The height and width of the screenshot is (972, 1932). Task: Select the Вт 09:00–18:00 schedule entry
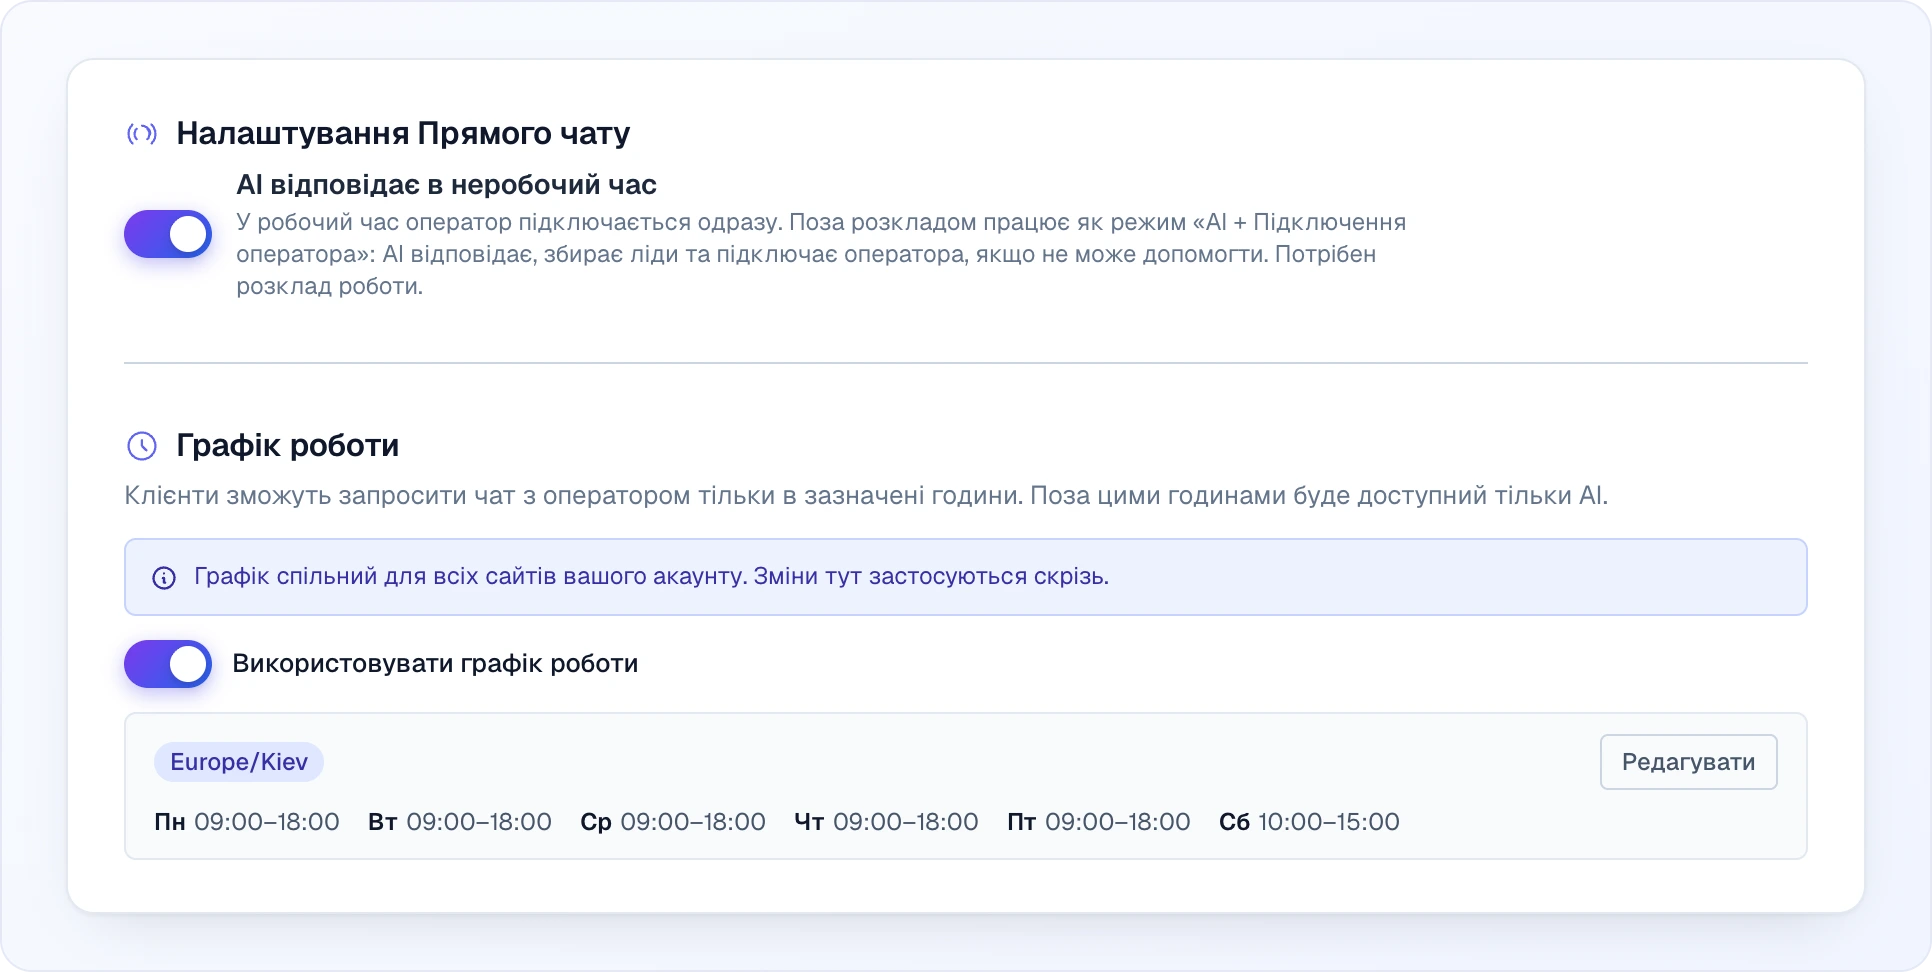pos(460,822)
